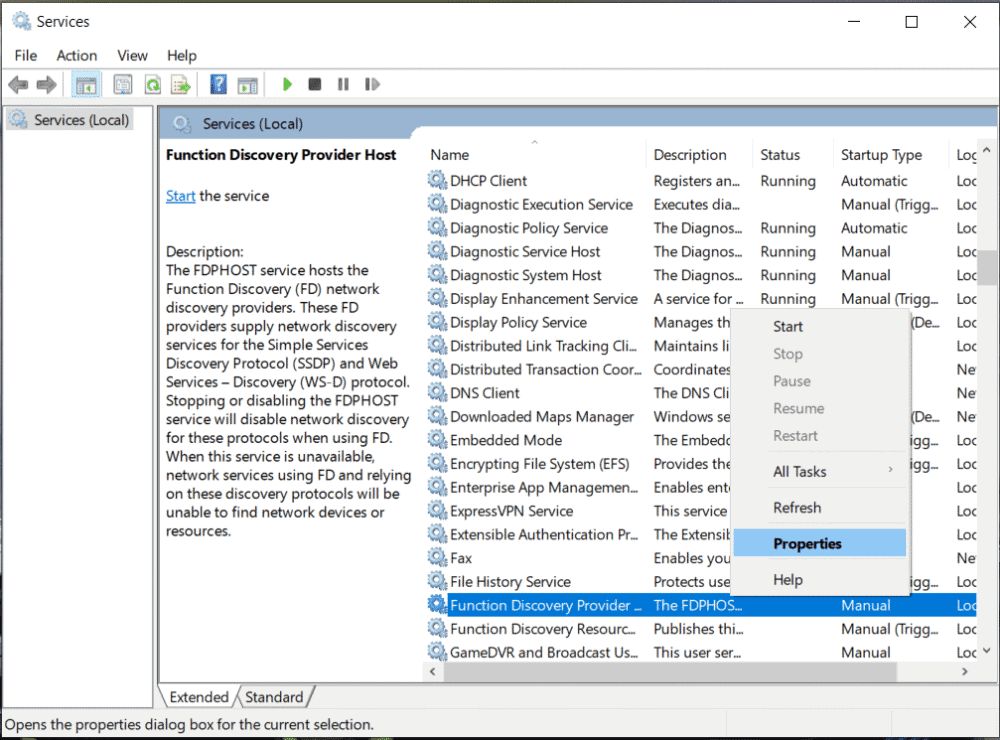
Task: Choose Refresh from the context menu
Action: click(x=797, y=507)
